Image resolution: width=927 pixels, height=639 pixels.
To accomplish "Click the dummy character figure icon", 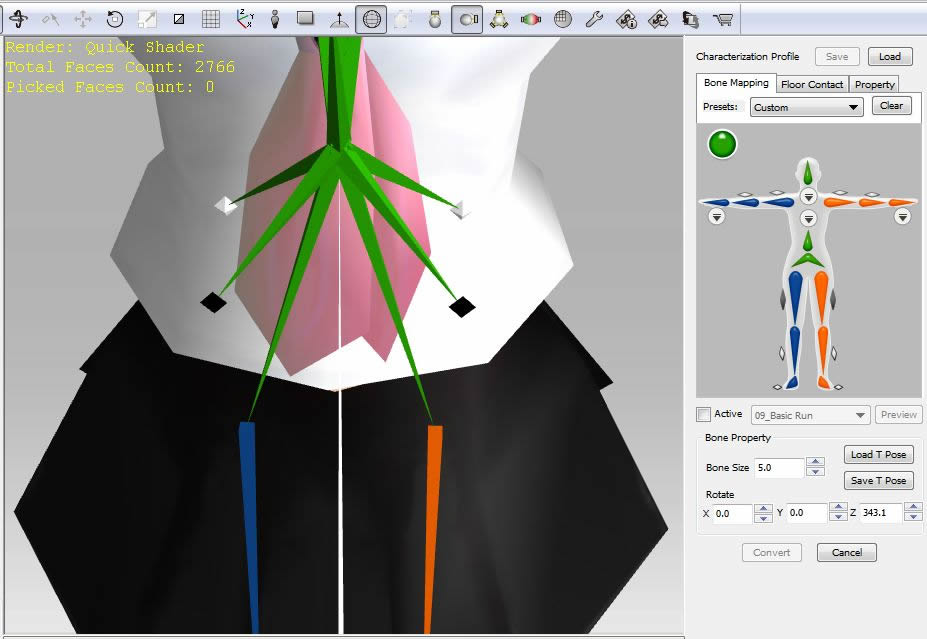I will [x=274, y=19].
